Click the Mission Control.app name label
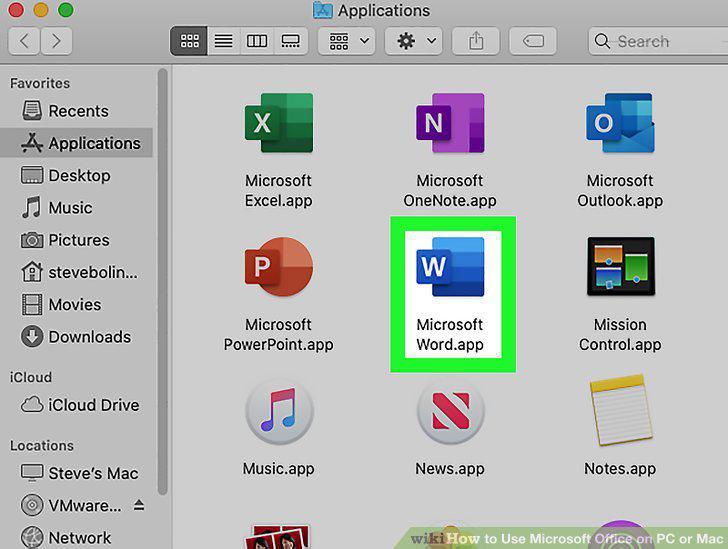Viewport: 728px width, 549px height. pyautogui.click(x=620, y=334)
